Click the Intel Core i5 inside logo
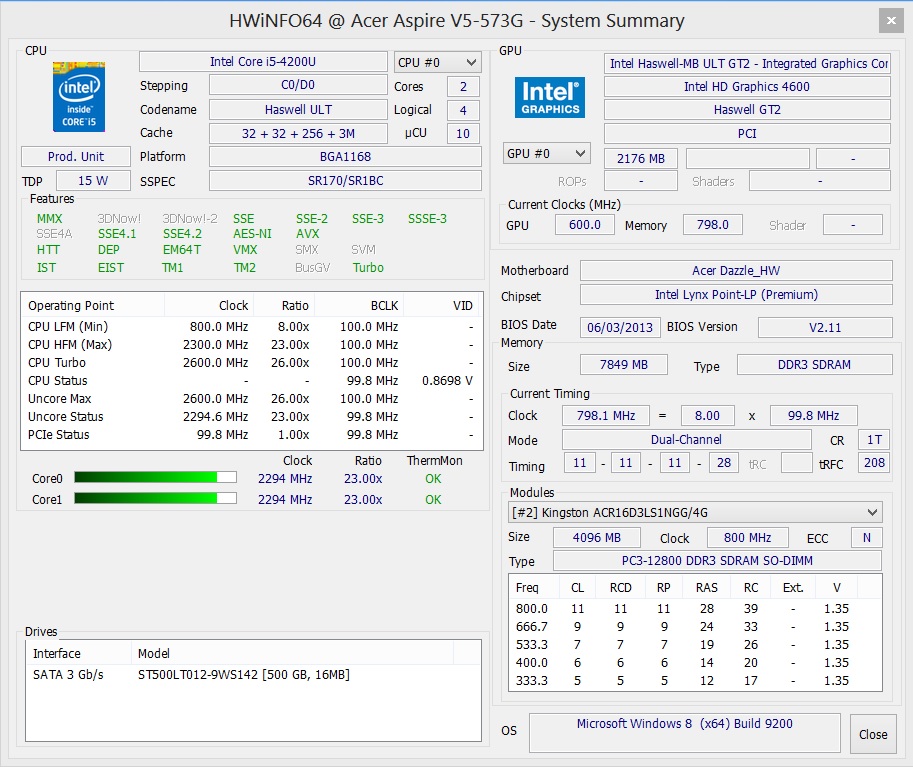The height and width of the screenshot is (767, 913). (79, 96)
